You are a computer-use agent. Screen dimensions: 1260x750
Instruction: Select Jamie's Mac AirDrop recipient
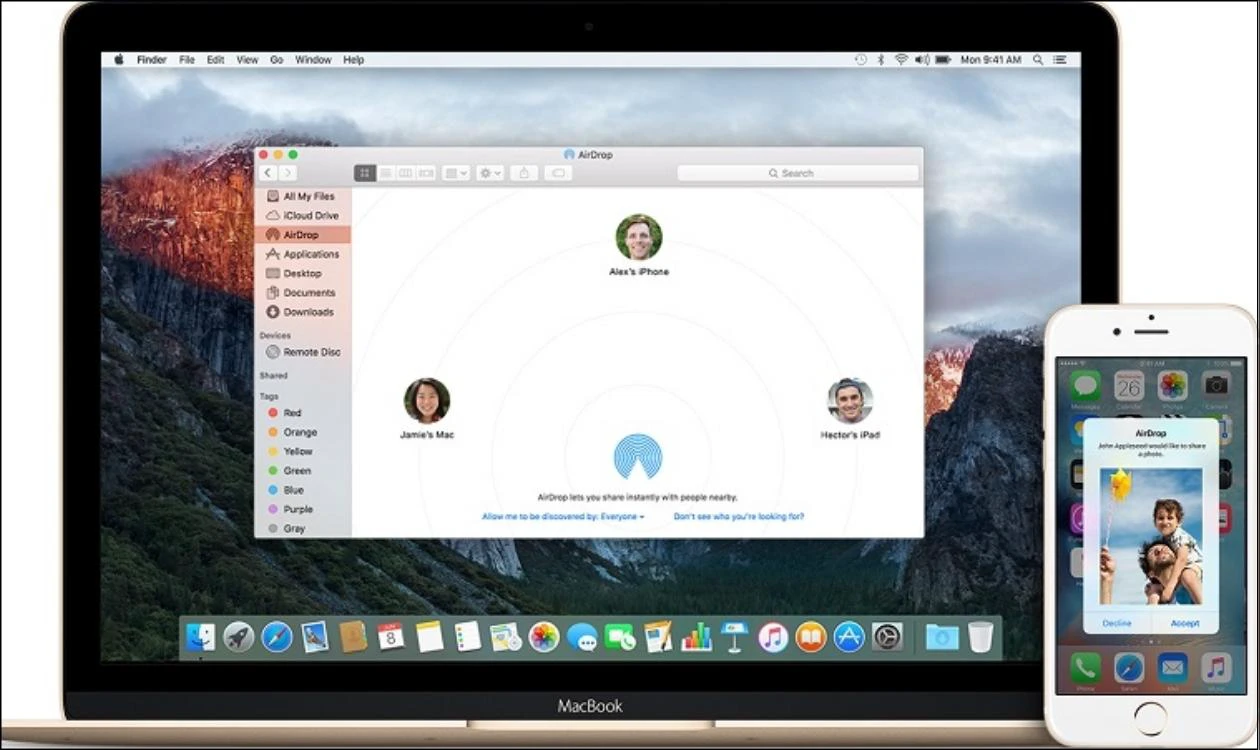pyautogui.click(x=427, y=408)
